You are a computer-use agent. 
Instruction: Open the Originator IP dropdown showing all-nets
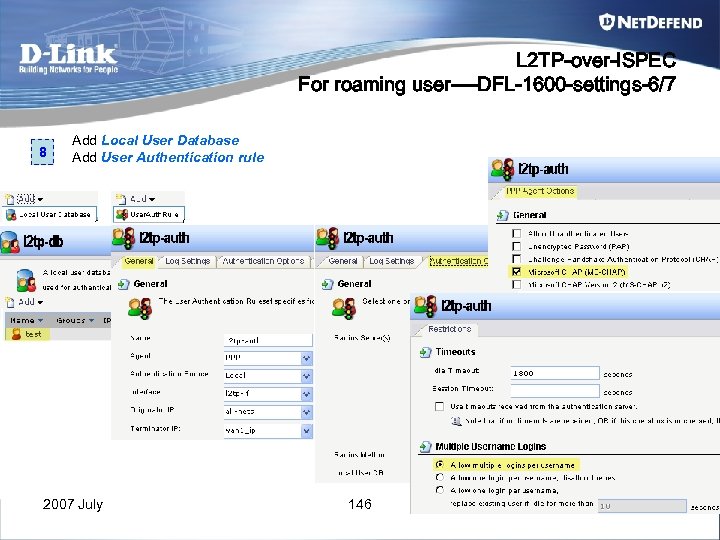pyautogui.click(x=306, y=412)
